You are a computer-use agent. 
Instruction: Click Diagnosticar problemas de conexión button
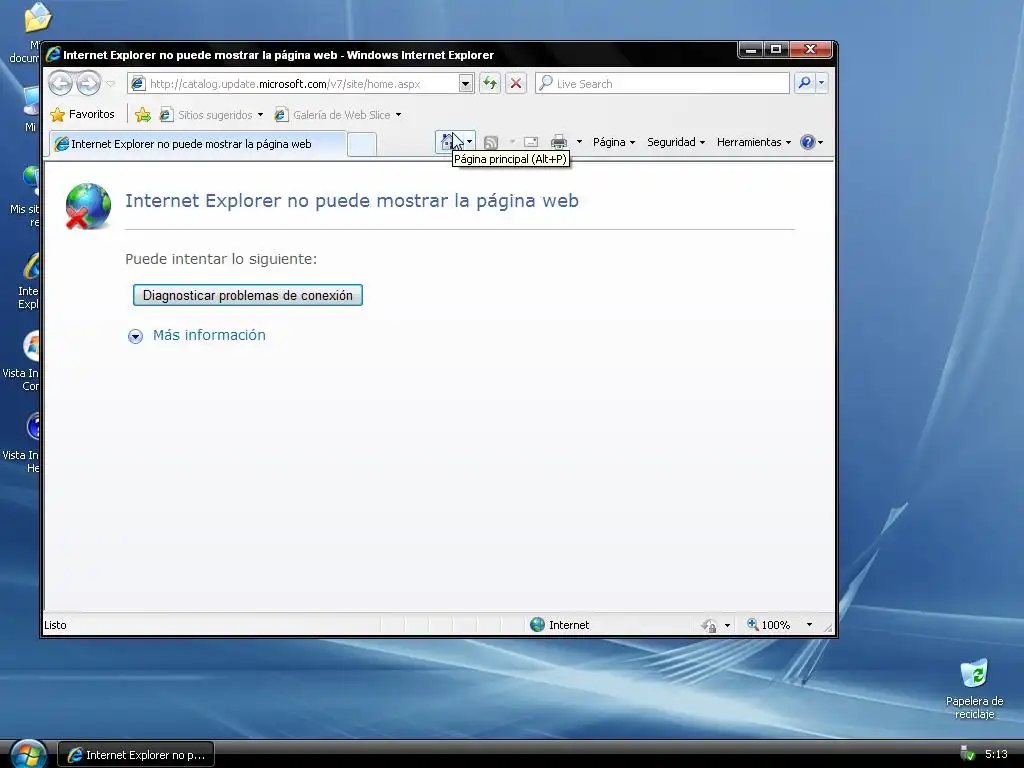tap(248, 295)
